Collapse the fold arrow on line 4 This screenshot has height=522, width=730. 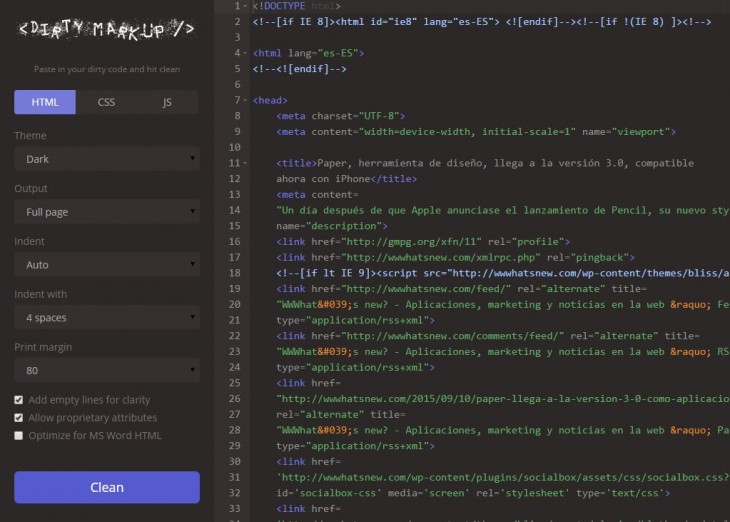click(x=245, y=53)
